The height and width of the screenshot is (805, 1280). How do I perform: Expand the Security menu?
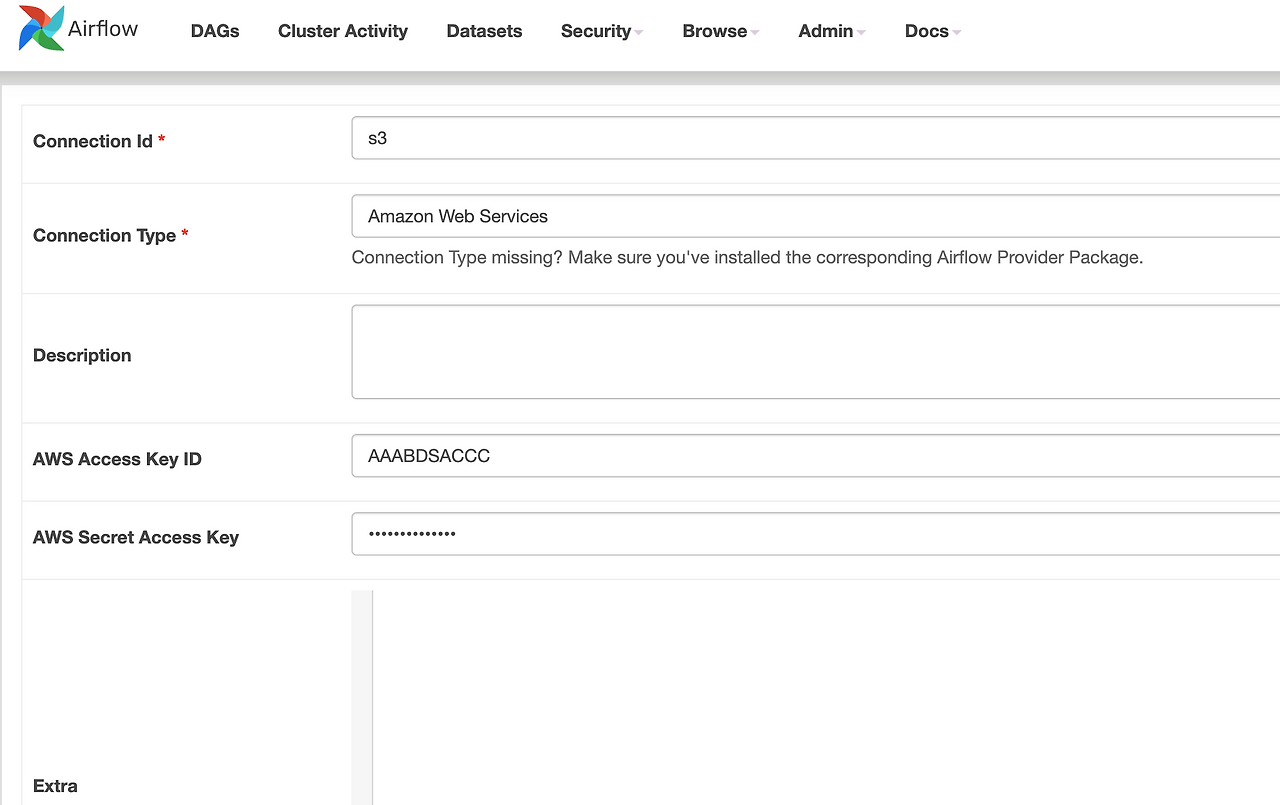pyautogui.click(x=601, y=31)
